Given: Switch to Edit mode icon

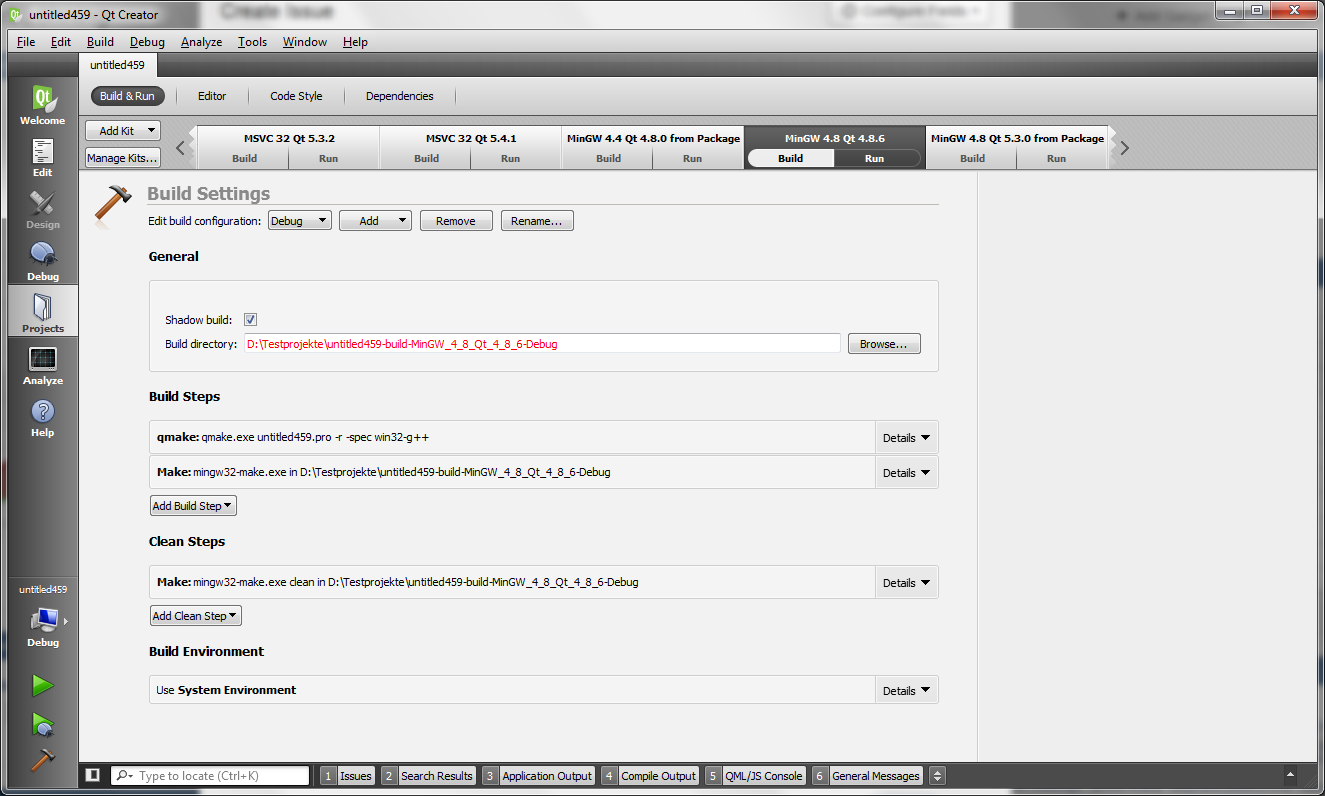Looking at the screenshot, I should [x=42, y=157].
